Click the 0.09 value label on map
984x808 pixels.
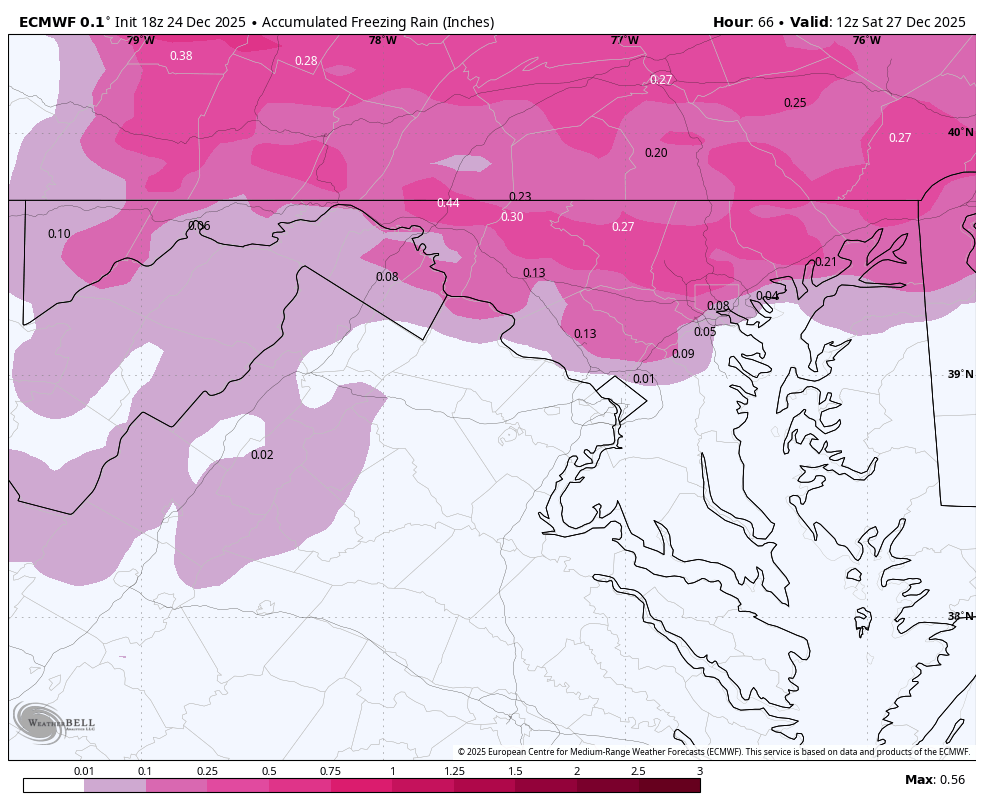point(683,354)
